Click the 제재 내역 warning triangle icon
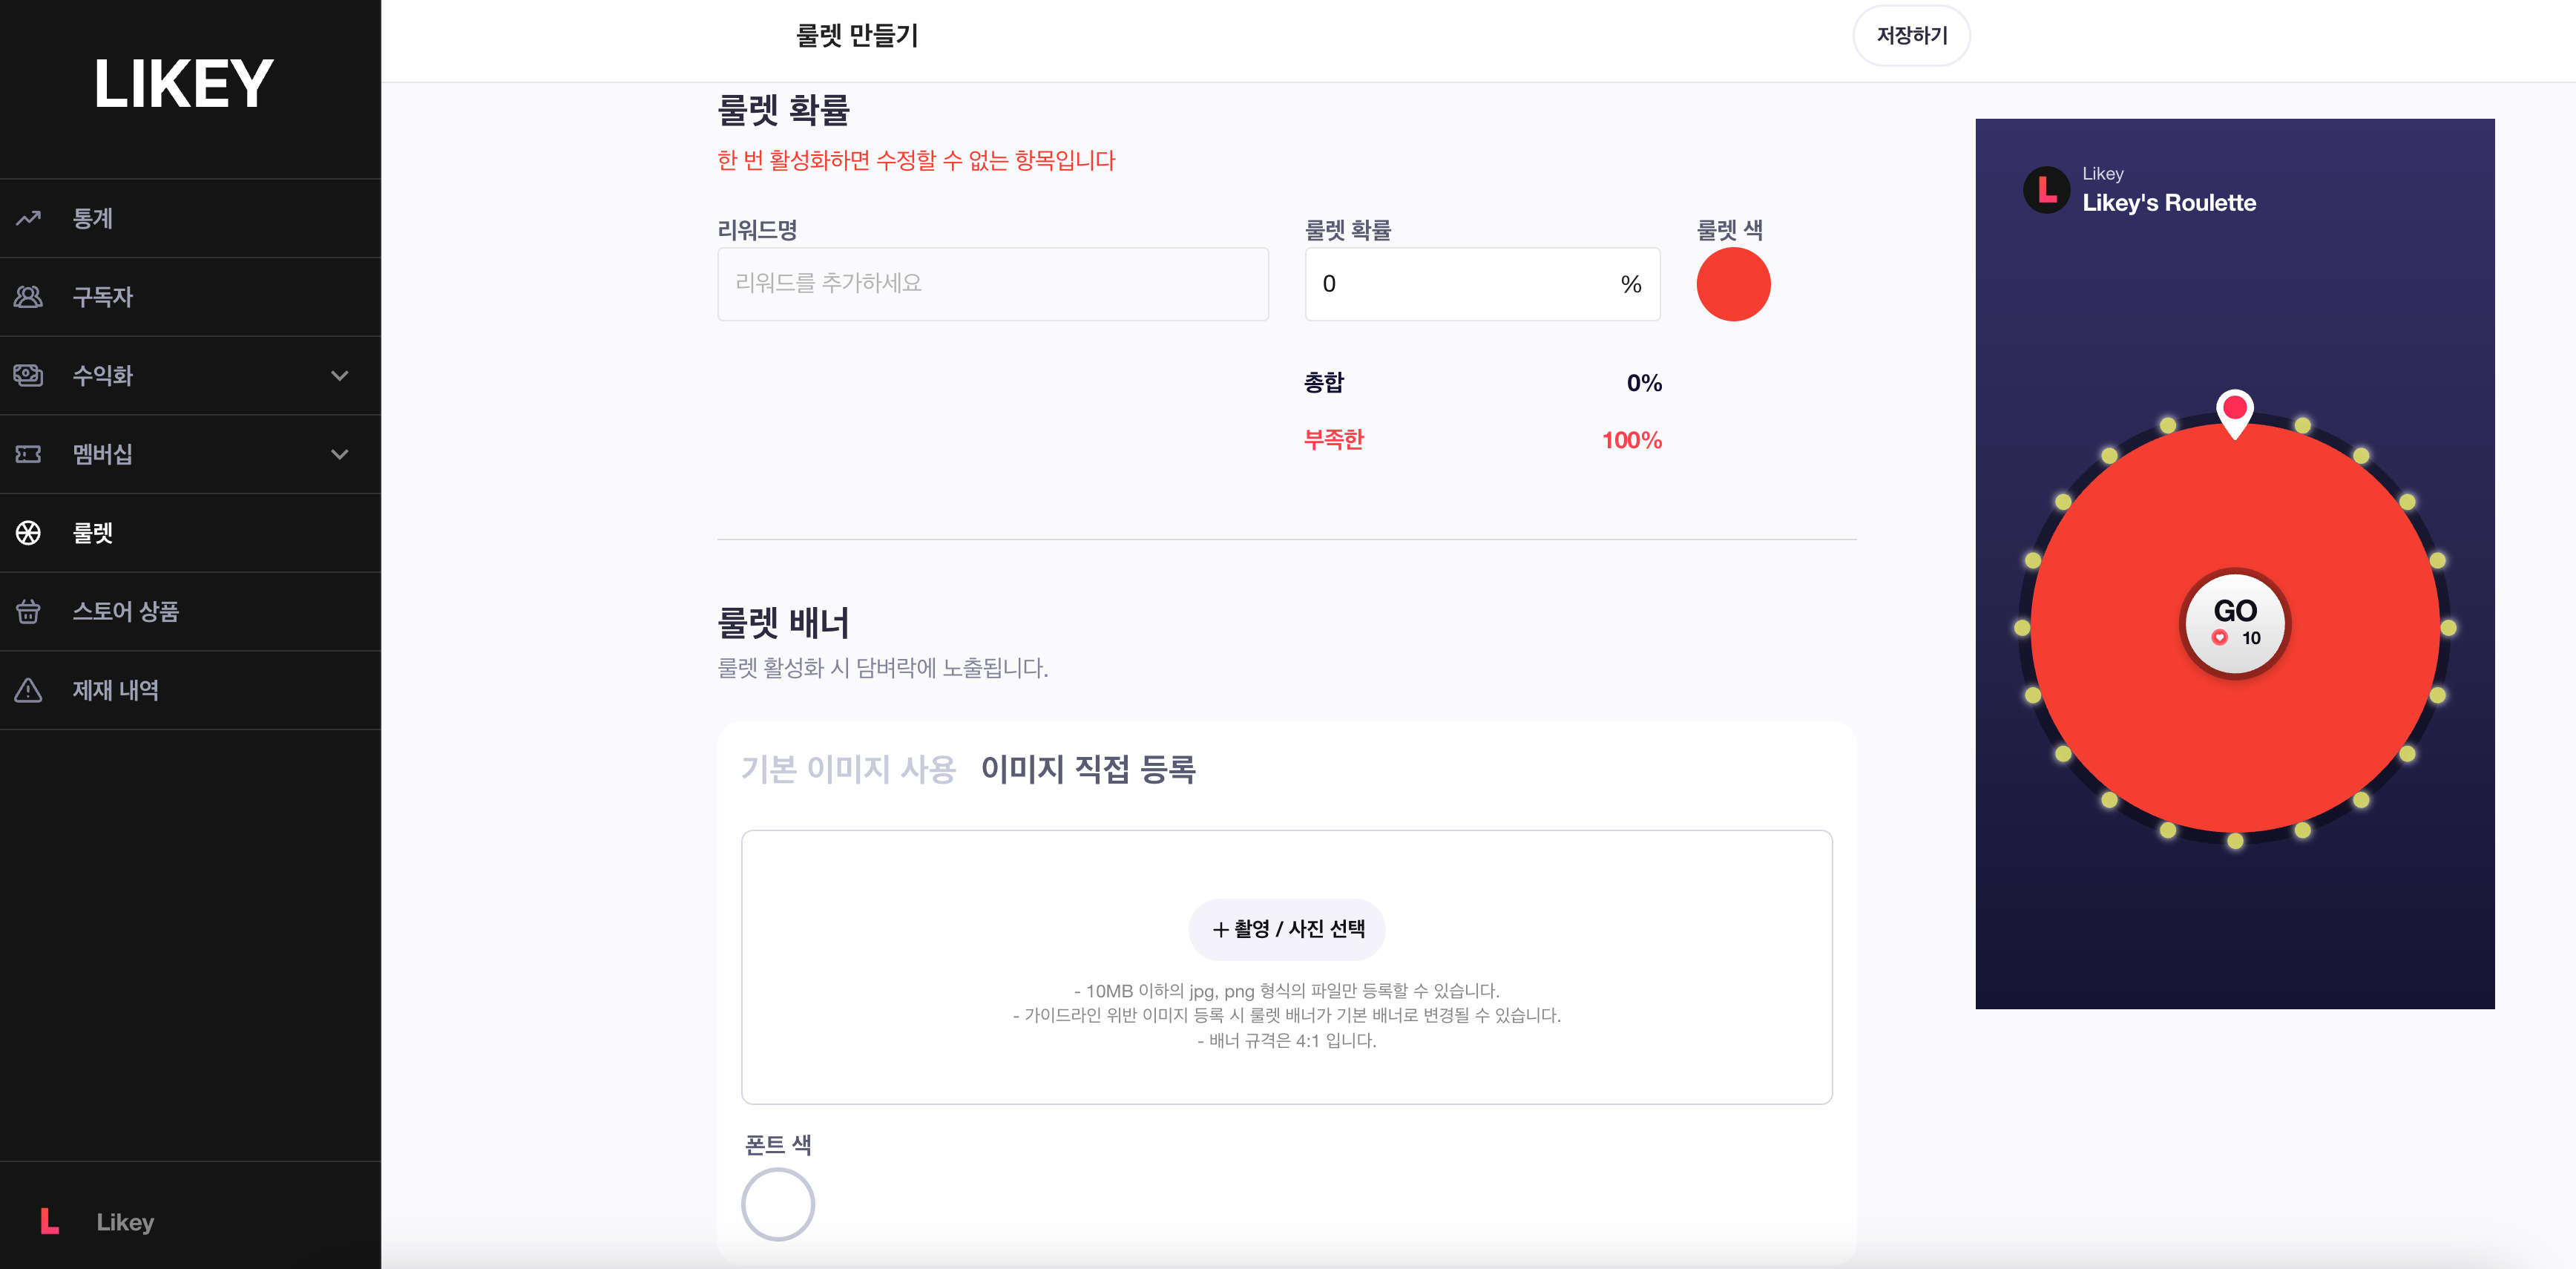Image resolution: width=2576 pixels, height=1269 pixels. (28, 690)
